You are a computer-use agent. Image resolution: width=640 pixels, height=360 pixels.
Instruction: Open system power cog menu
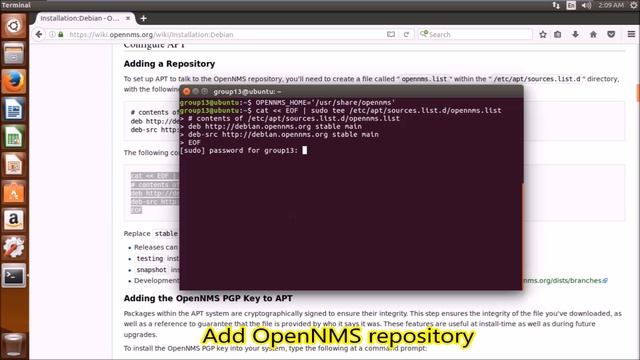(x=633, y=5)
